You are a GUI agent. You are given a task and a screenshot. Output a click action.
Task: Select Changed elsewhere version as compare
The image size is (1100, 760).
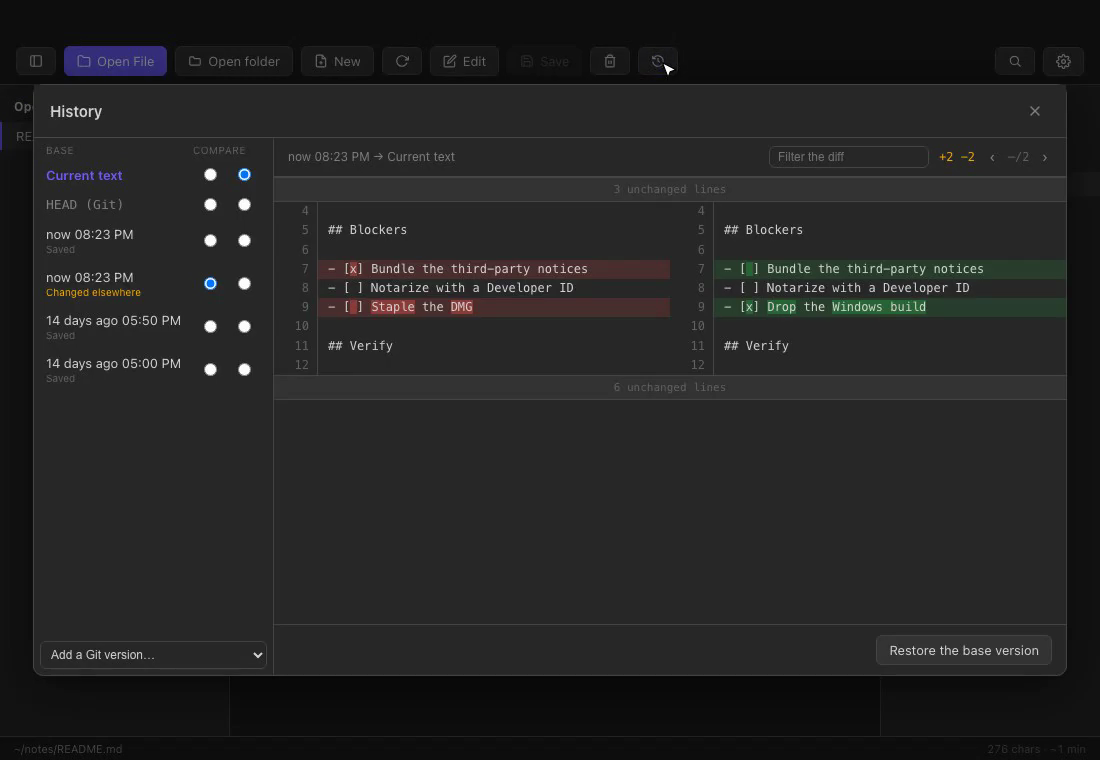click(x=244, y=284)
